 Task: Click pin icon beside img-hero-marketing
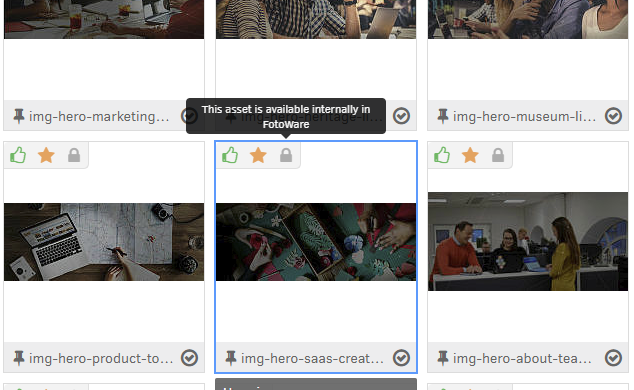pos(19,116)
